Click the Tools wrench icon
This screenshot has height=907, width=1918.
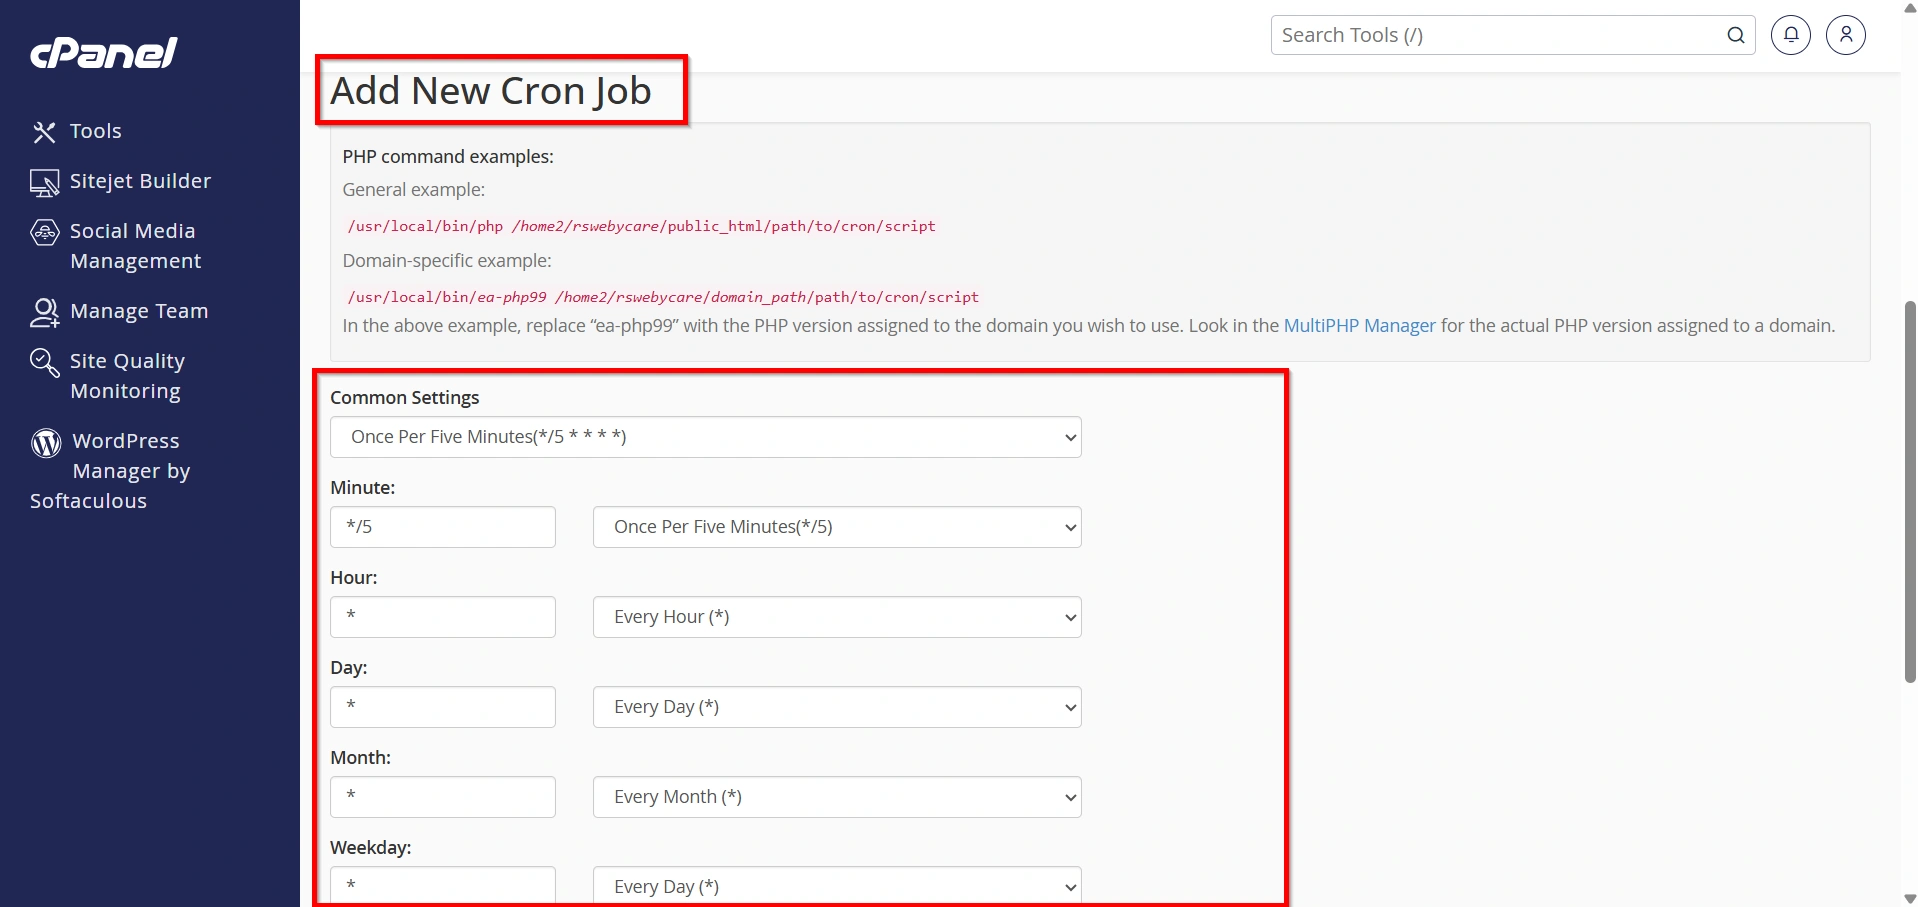coord(44,132)
